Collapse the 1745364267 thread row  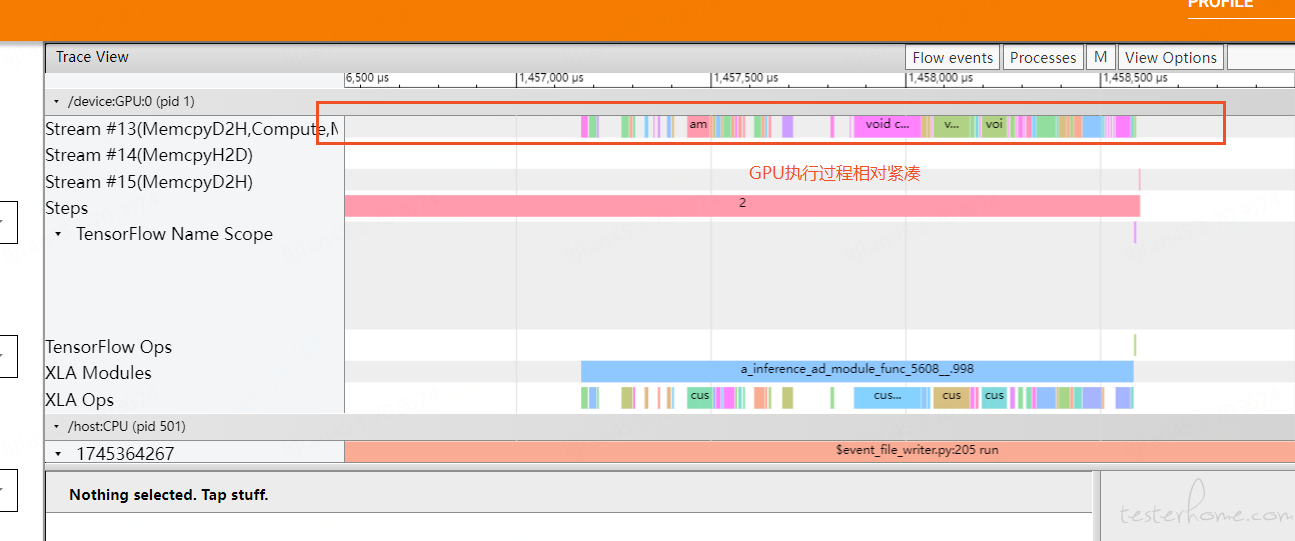point(58,453)
